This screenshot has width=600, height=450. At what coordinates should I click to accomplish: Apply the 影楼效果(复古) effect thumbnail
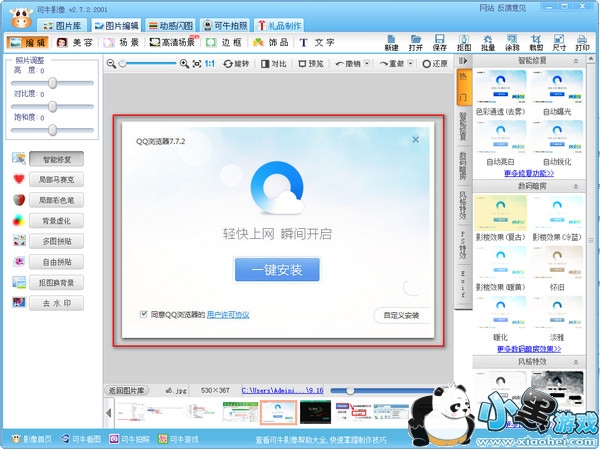(x=501, y=212)
